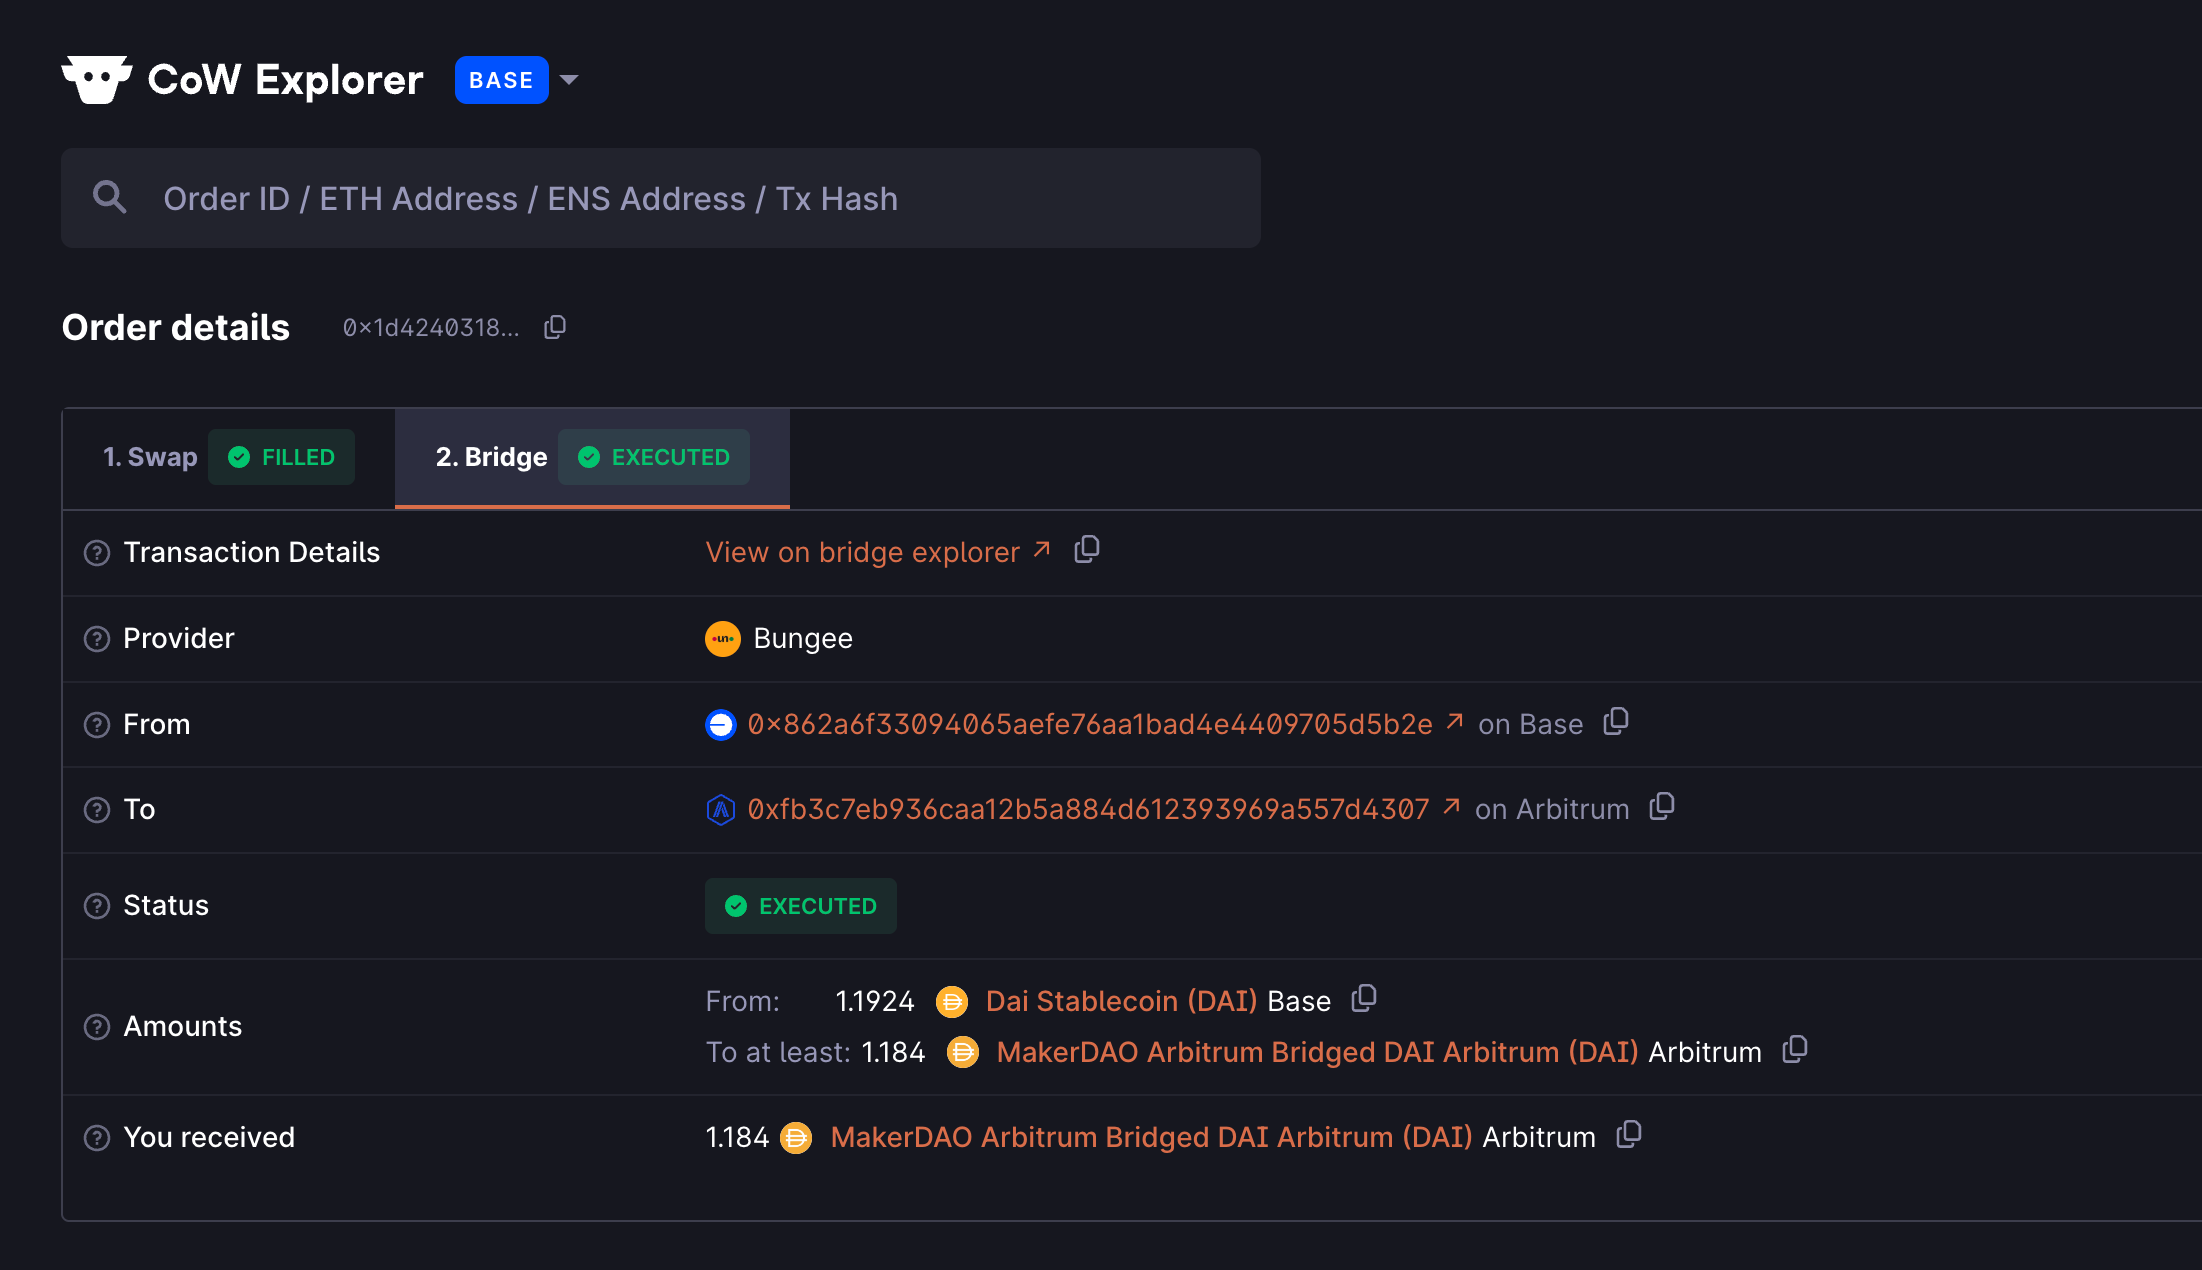Click help icon beside Amounts
This screenshot has height=1270, width=2202.
click(97, 1027)
